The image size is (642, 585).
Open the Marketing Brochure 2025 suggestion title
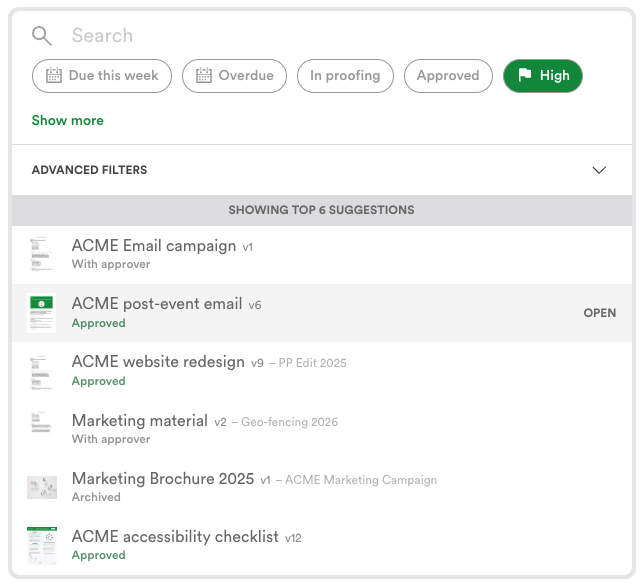[x=163, y=479]
